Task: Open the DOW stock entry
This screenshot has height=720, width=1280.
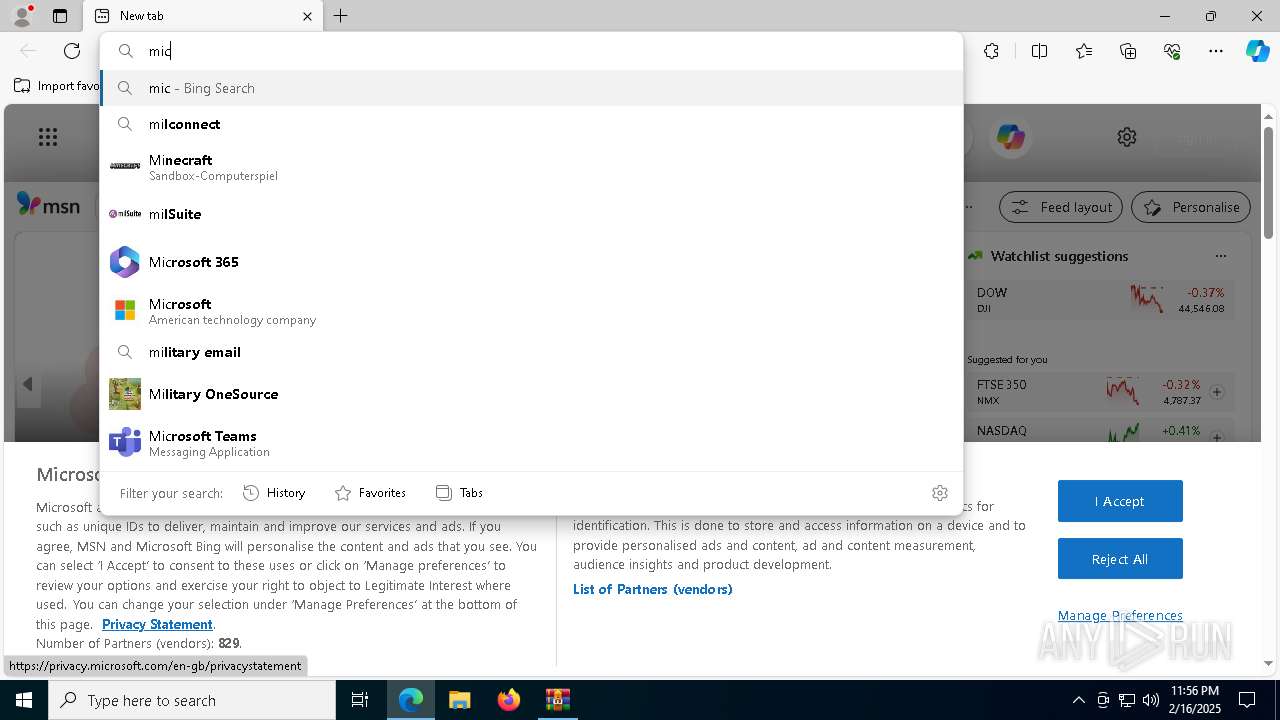Action: click(1100, 299)
